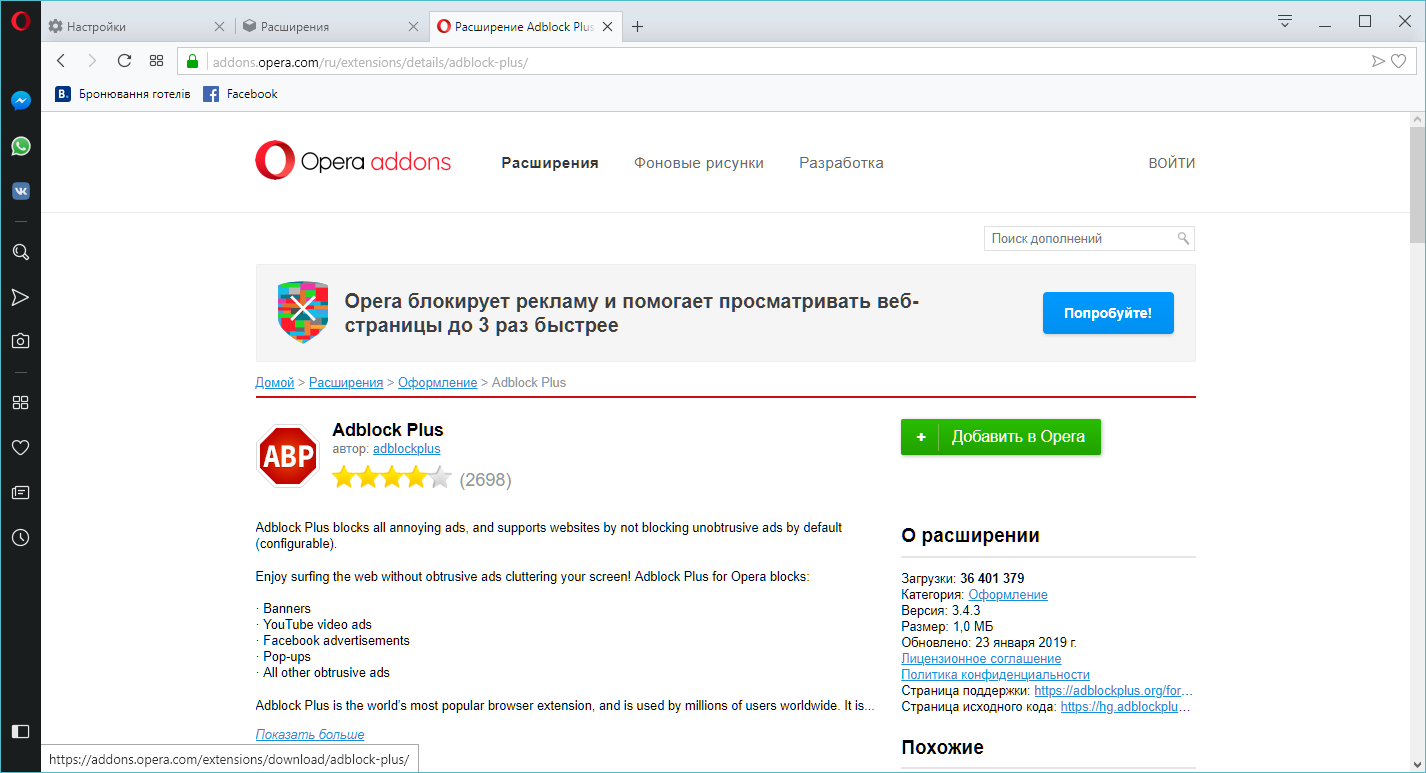Click the Попробуйте! button
The height and width of the screenshot is (773, 1426).
click(x=1108, y=313)
